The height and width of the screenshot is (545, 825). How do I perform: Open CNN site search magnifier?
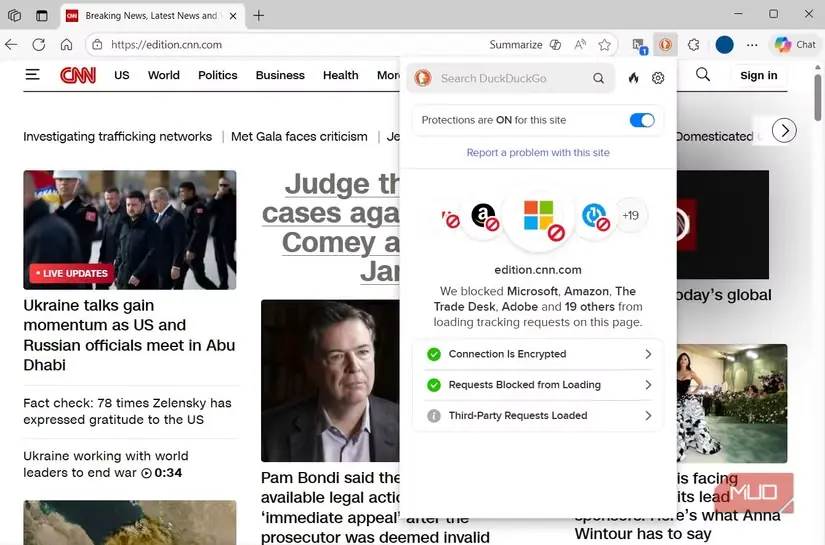(703, 75)
